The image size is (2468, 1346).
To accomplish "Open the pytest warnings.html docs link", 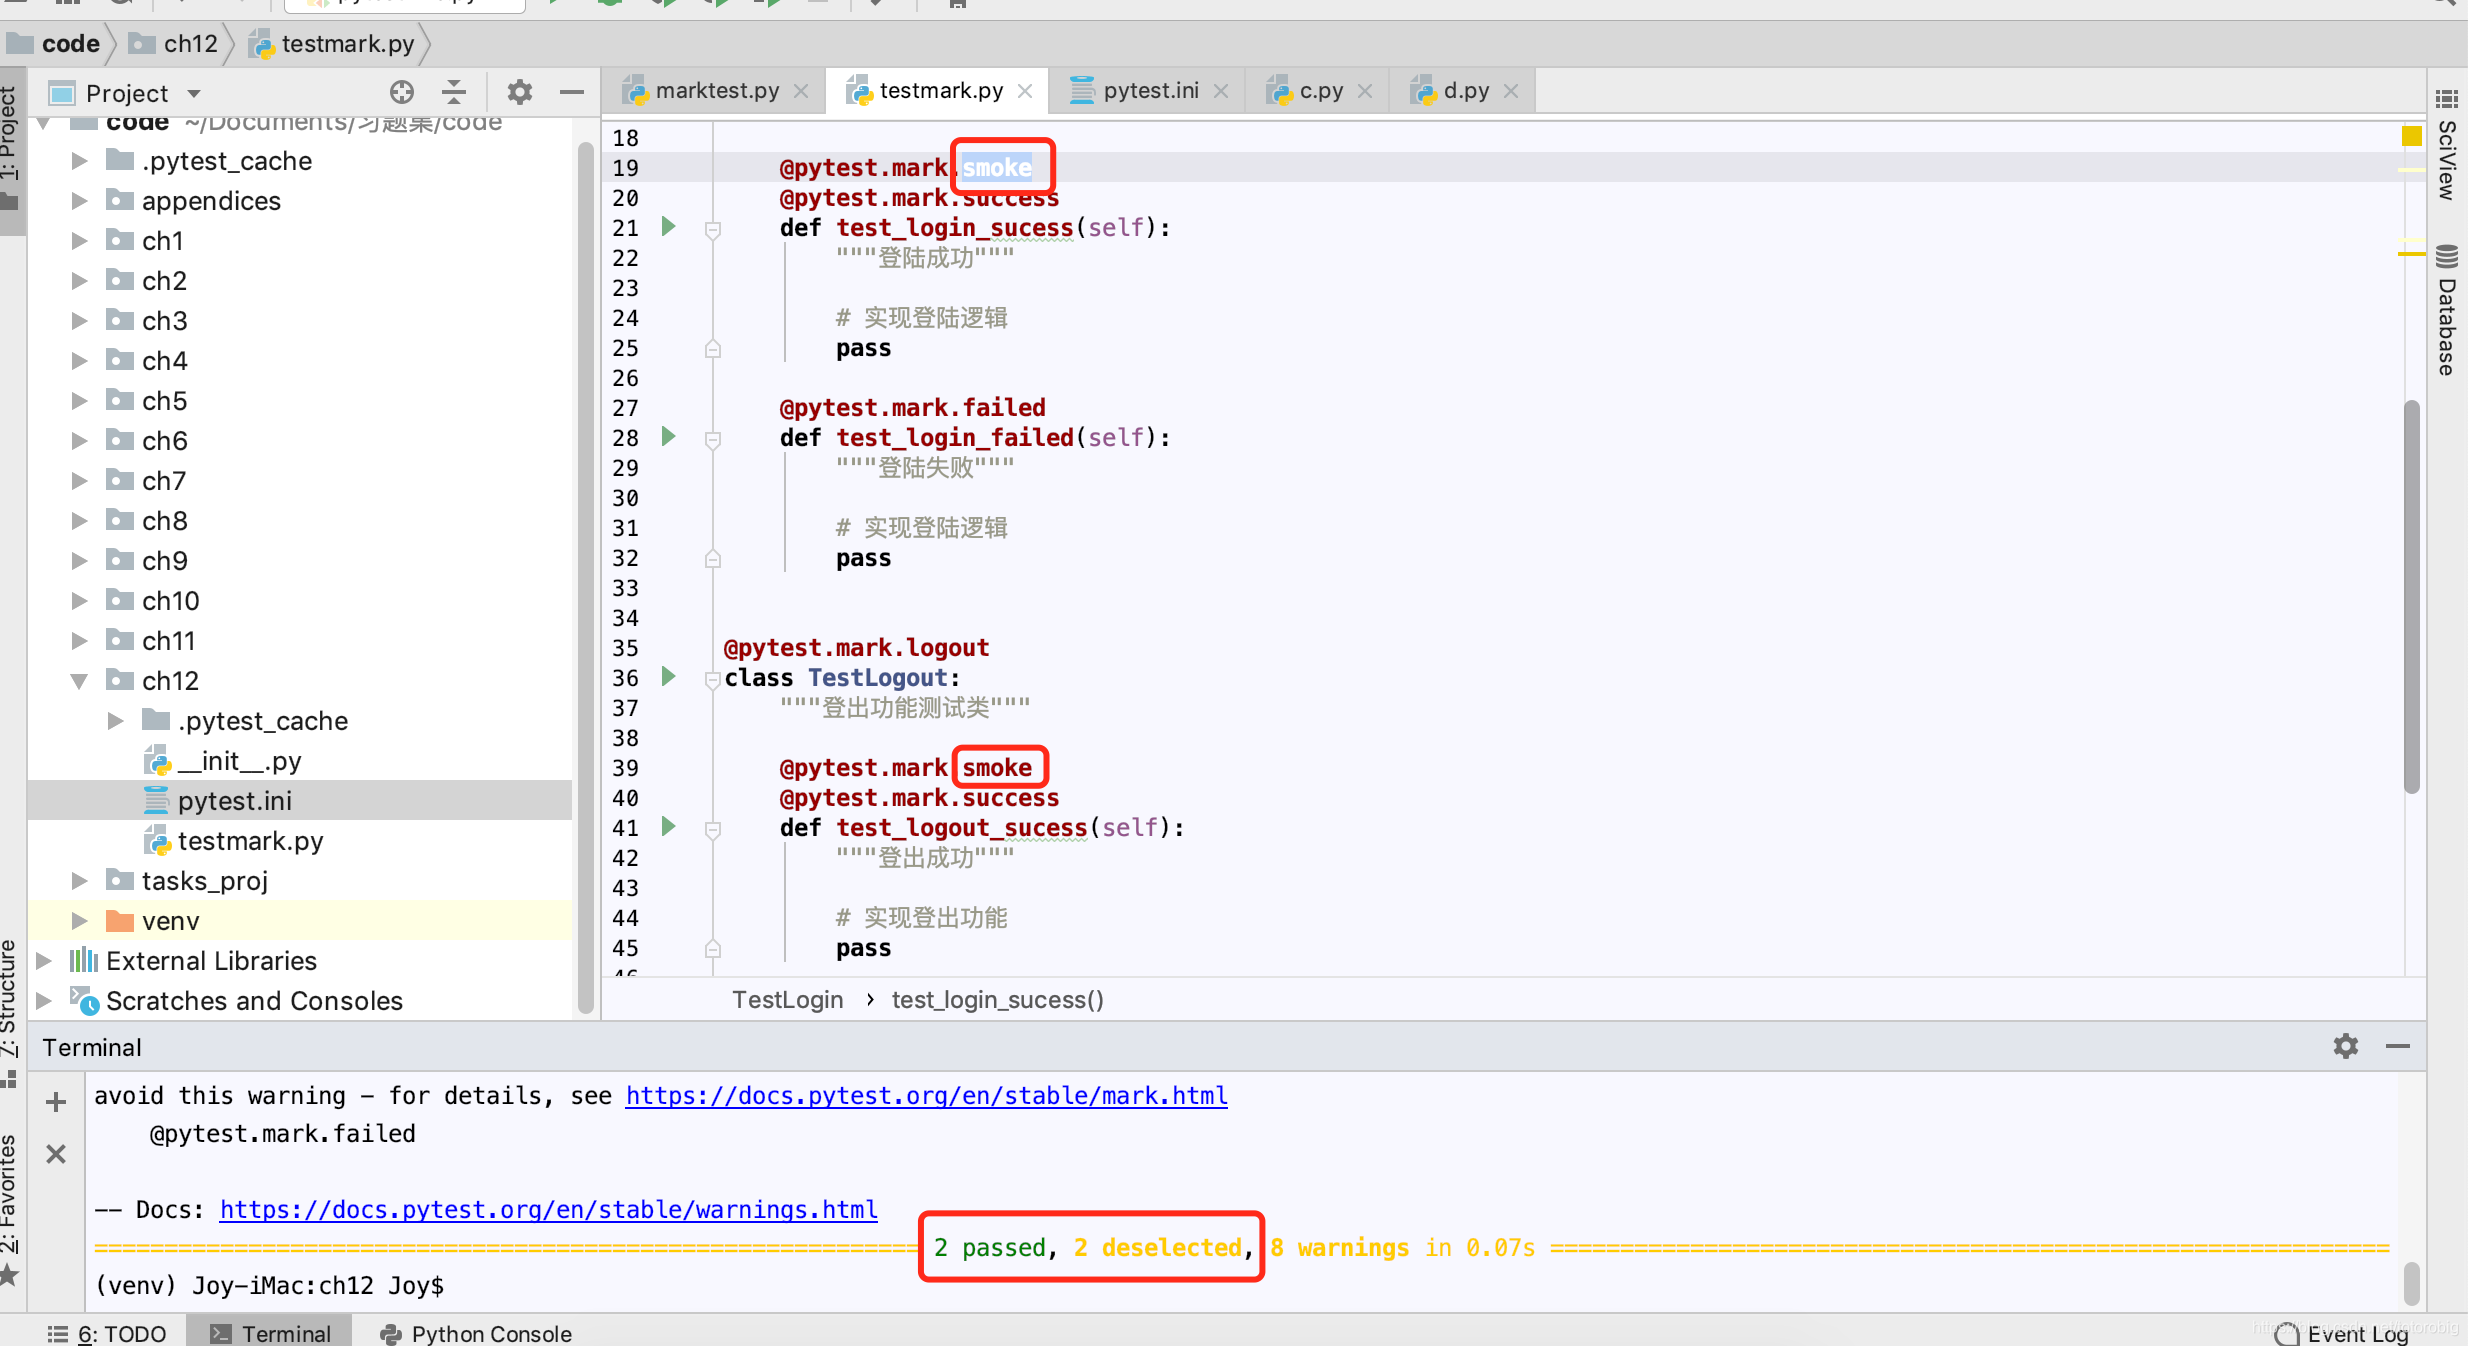I will click(x=547, y=1209).
